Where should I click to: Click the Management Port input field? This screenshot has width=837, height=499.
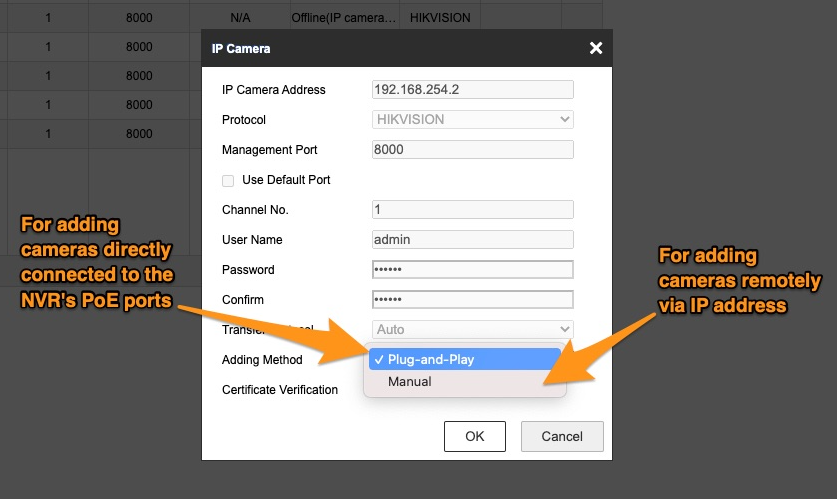472,149
